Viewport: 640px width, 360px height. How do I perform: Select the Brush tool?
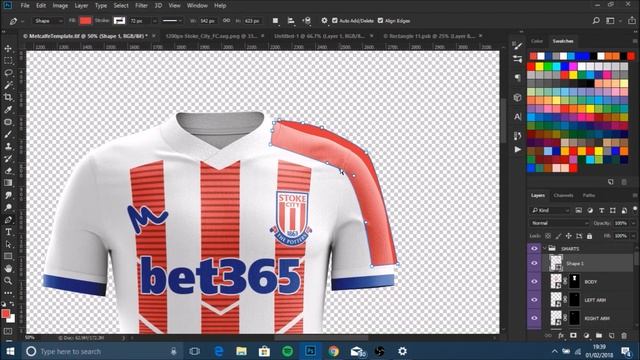tap(8, 134)
